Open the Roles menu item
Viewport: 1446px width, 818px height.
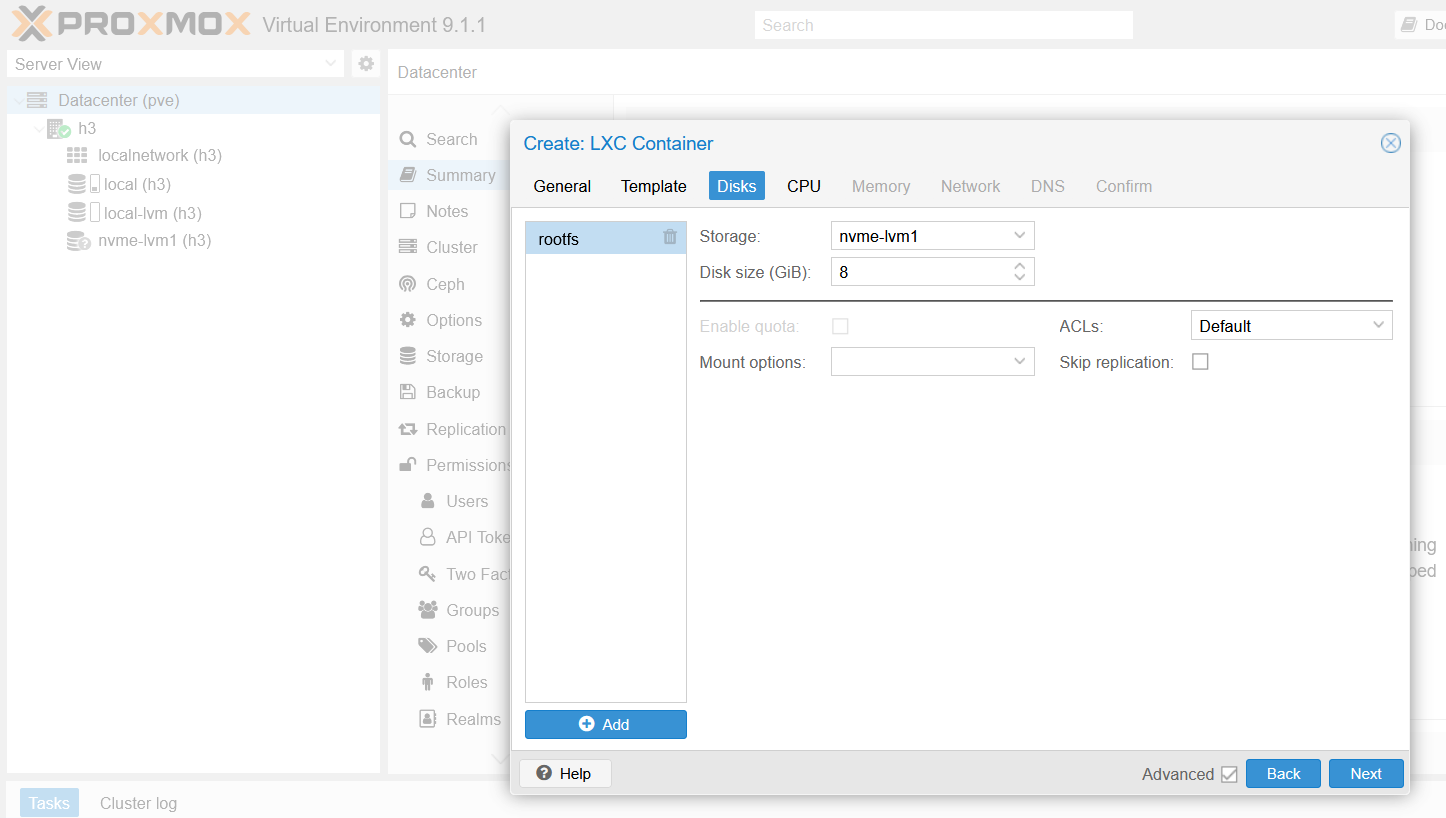coord(467,682)
